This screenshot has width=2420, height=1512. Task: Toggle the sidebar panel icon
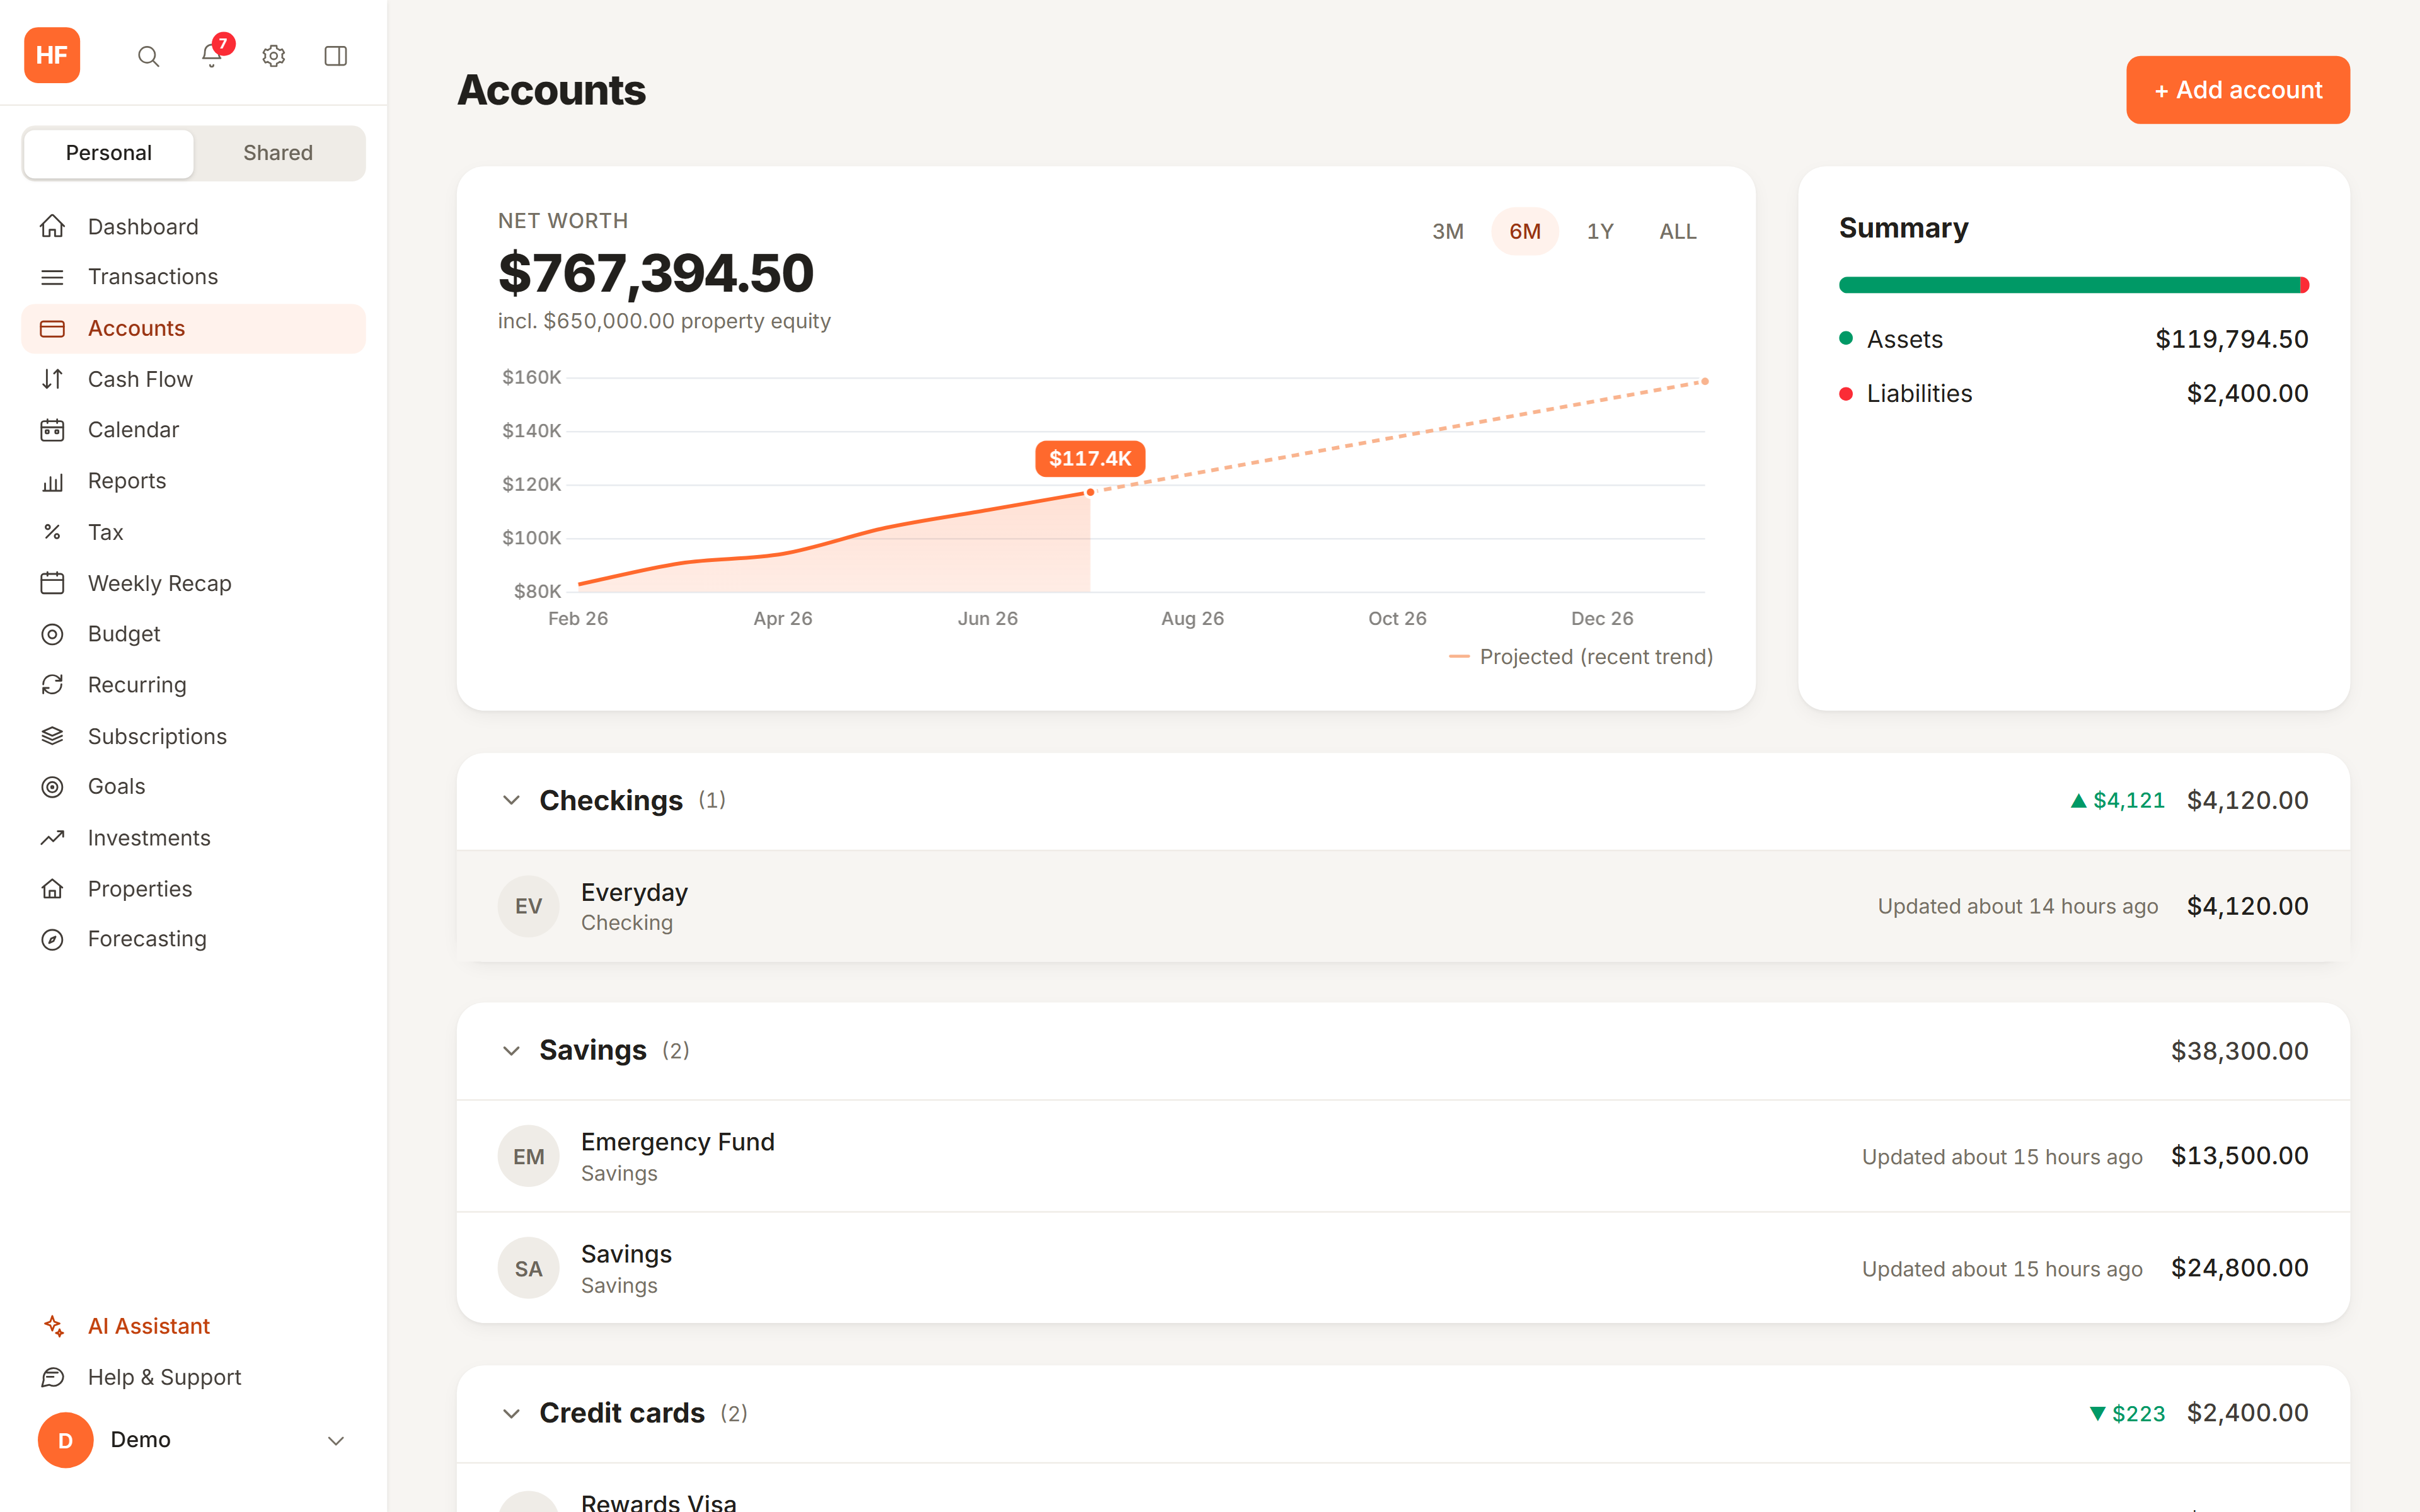click(336, 56)
